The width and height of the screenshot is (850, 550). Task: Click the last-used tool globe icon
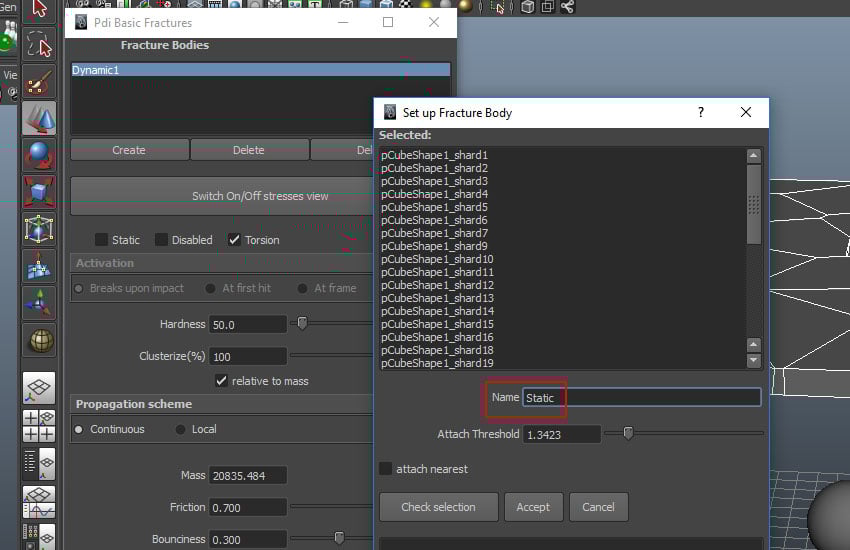tap(39, 340)
